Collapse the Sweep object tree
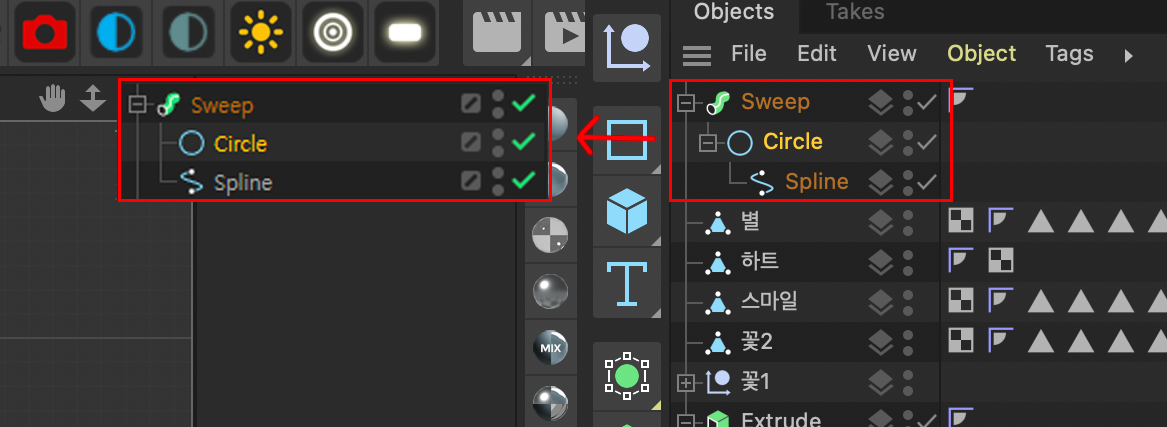 pos(685,102)
